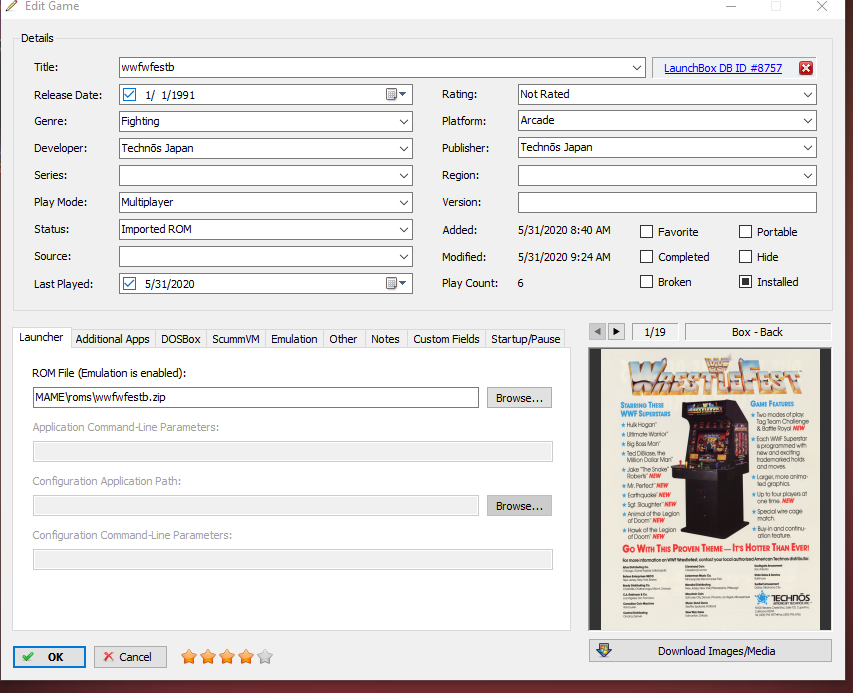Image resolution: width=853 pixels, height=693 pixels.
Task: Set rating to one star
Action: pyautogui.click(x=189, y=657)
